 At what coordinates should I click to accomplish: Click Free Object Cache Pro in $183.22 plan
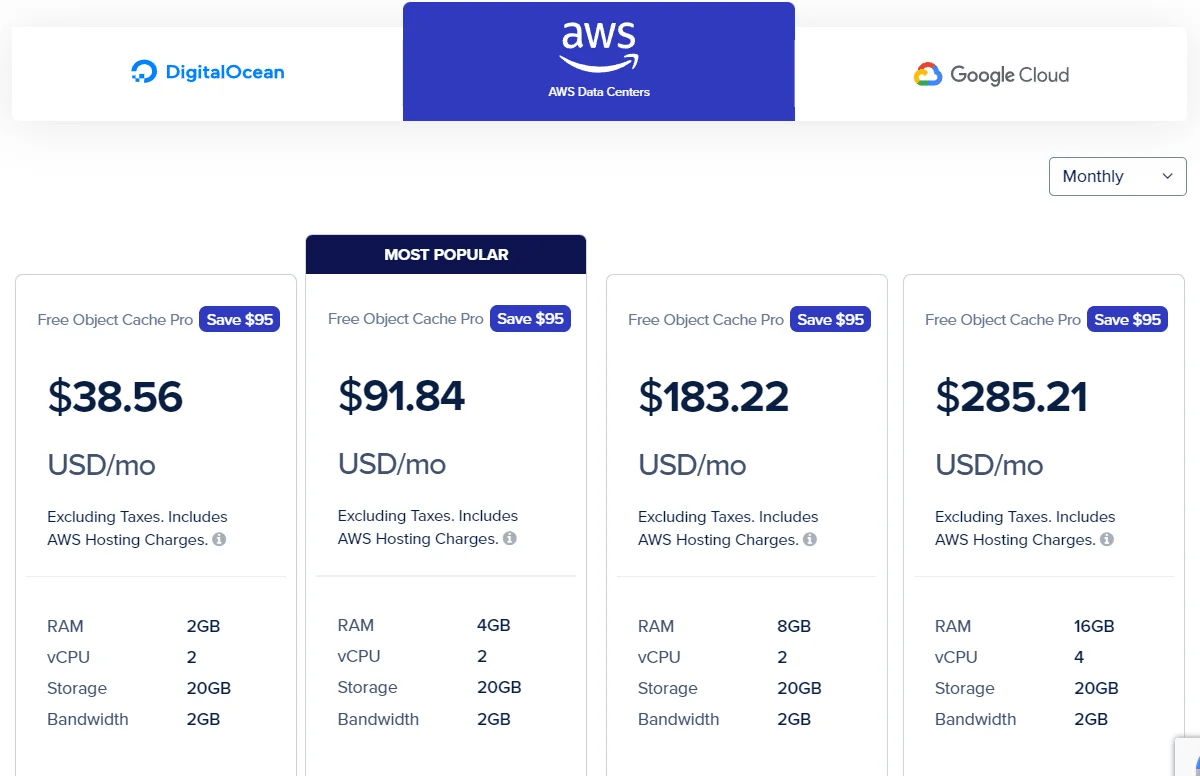(706, 320)
